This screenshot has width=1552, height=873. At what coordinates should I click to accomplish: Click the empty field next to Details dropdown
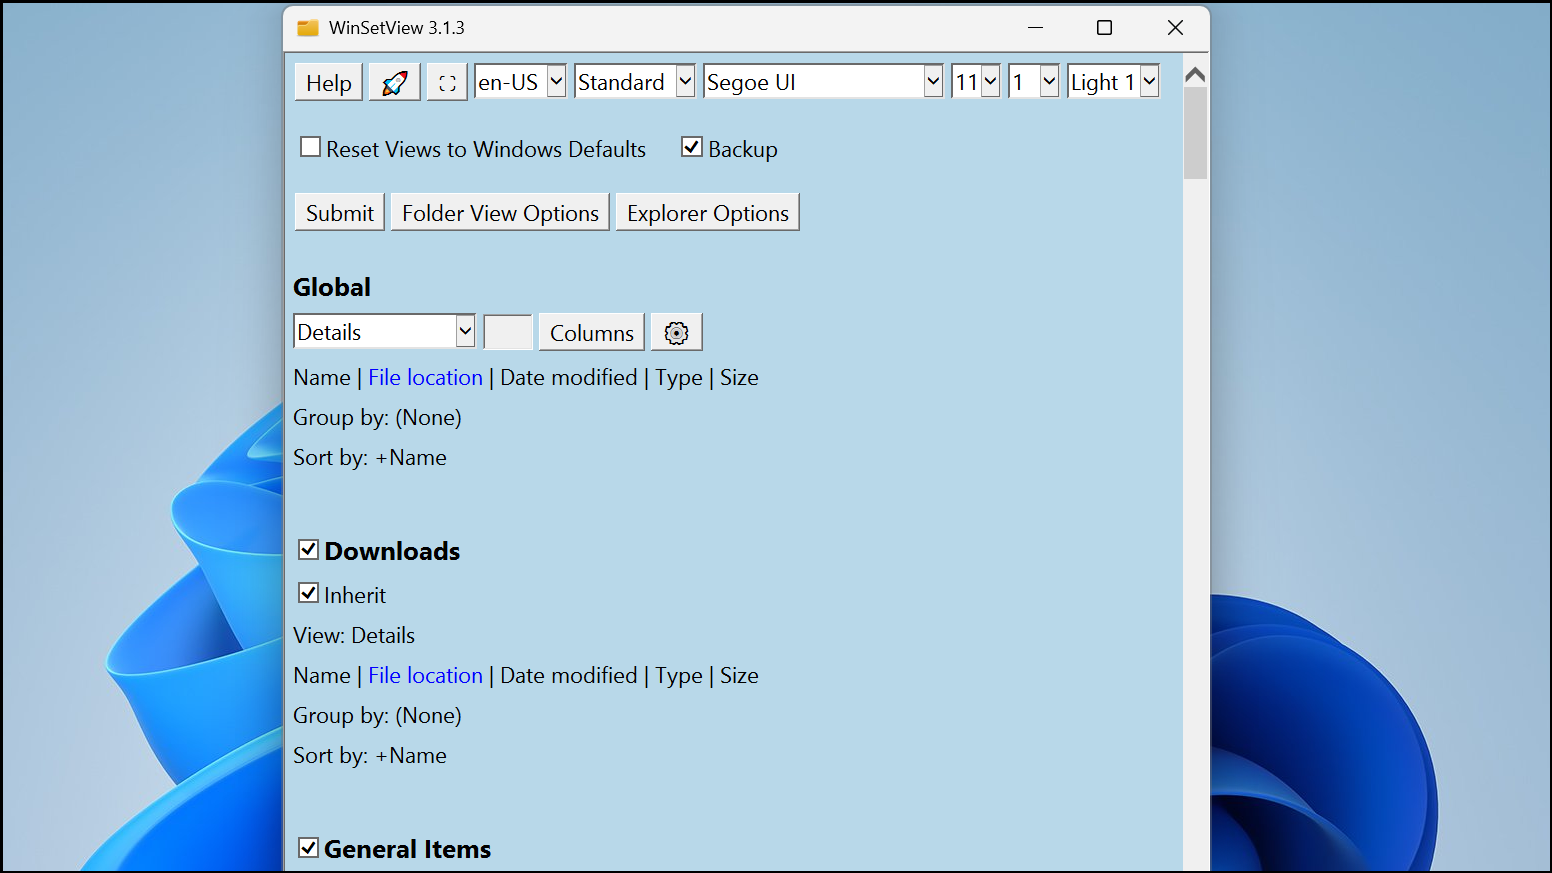[508, 332]
